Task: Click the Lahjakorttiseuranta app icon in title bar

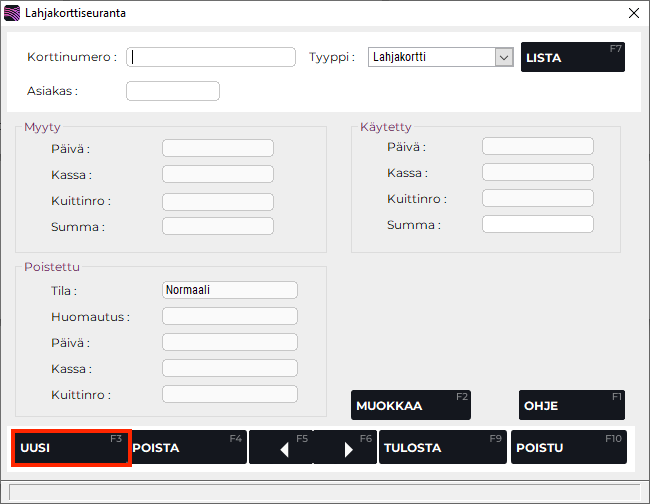Action: (12, 13)
